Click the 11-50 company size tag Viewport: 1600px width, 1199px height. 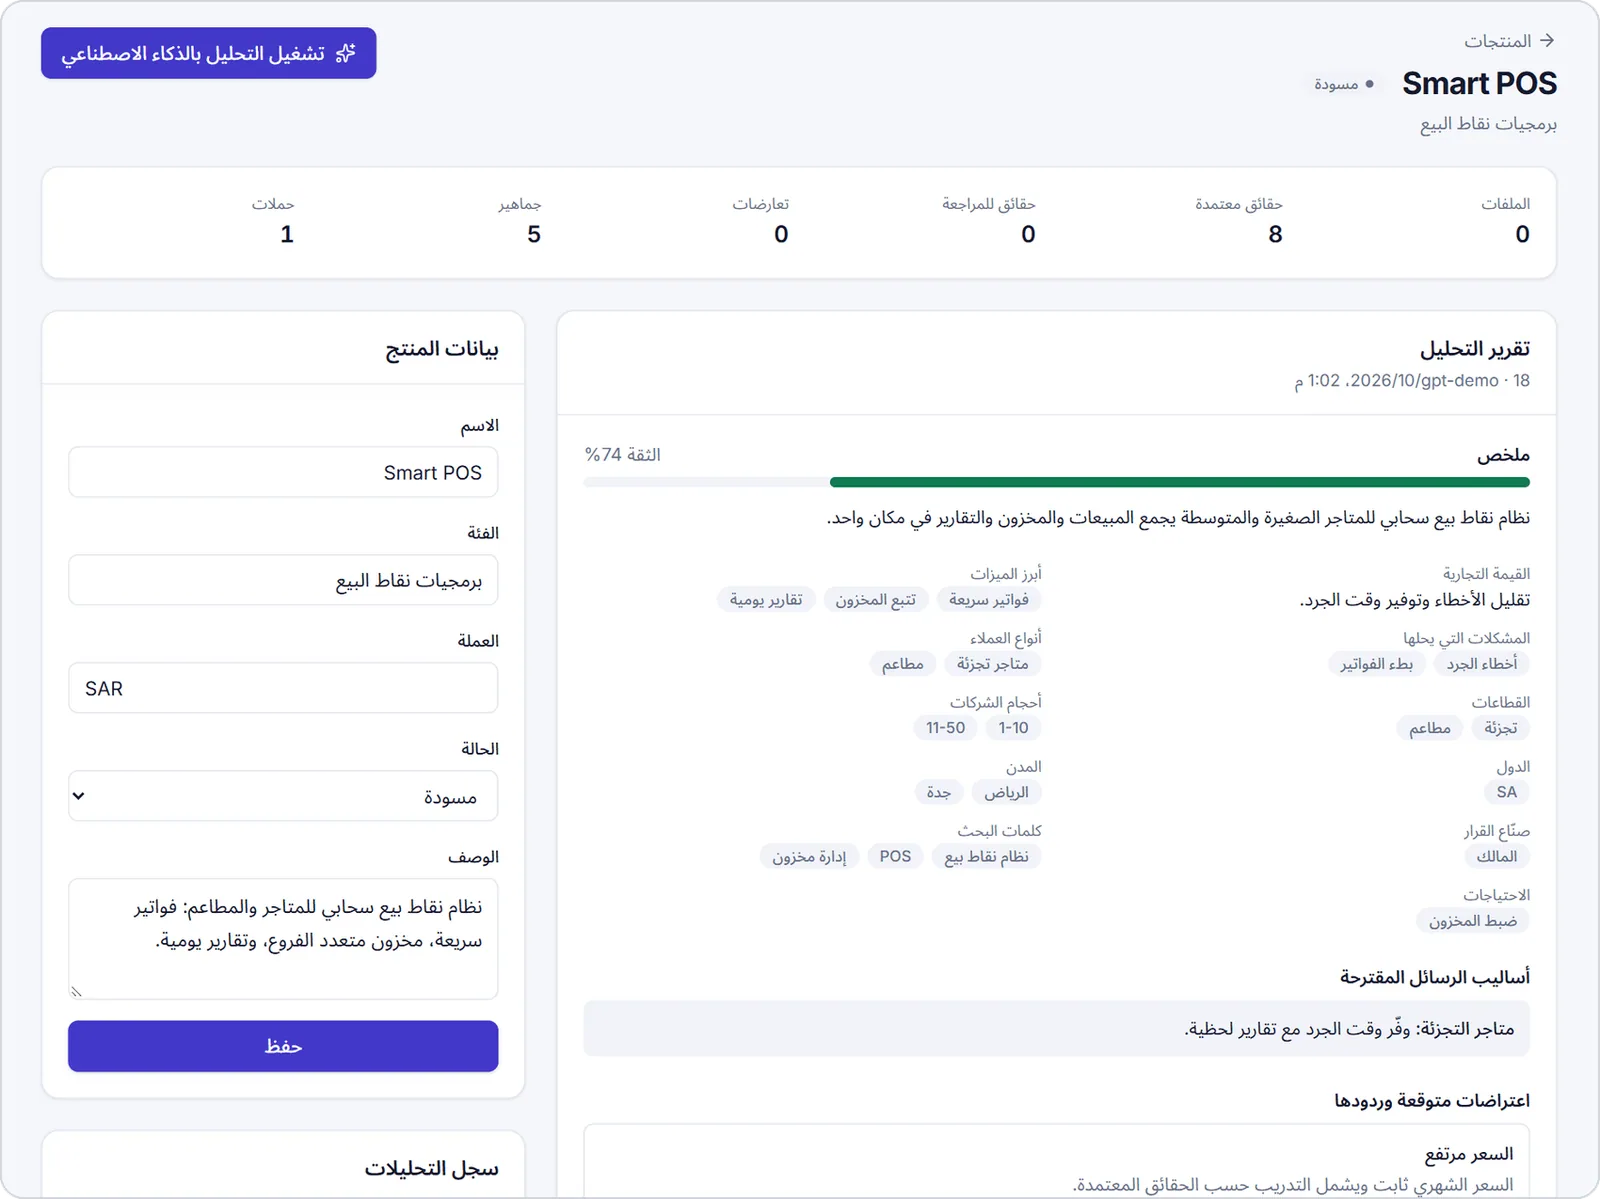click(946, 728)
